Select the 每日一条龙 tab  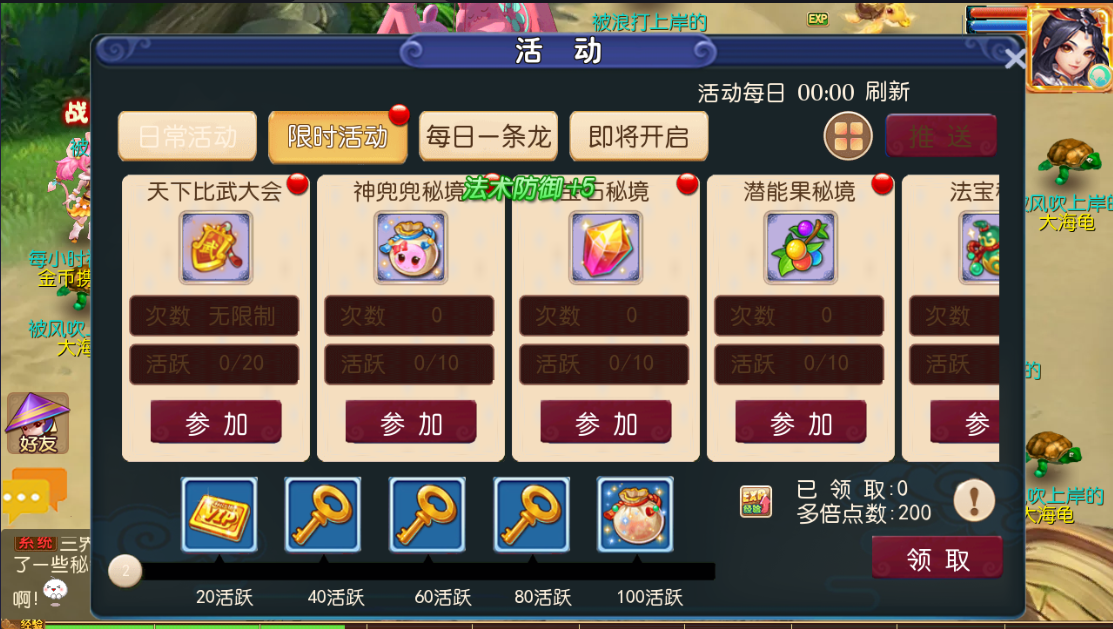coord(488,136)
